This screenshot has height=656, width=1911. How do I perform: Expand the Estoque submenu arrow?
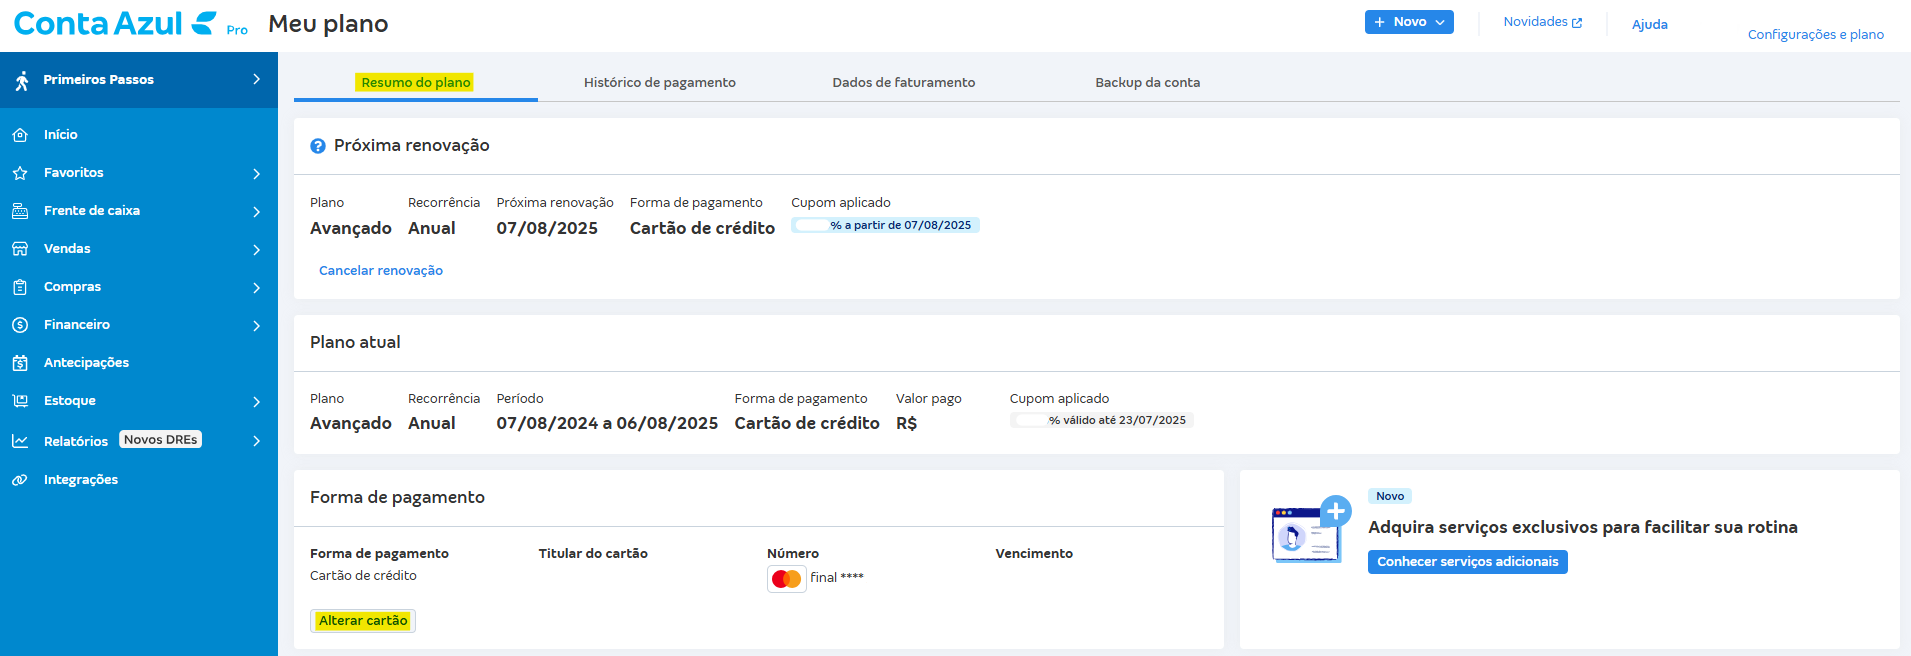pos(257,402)
